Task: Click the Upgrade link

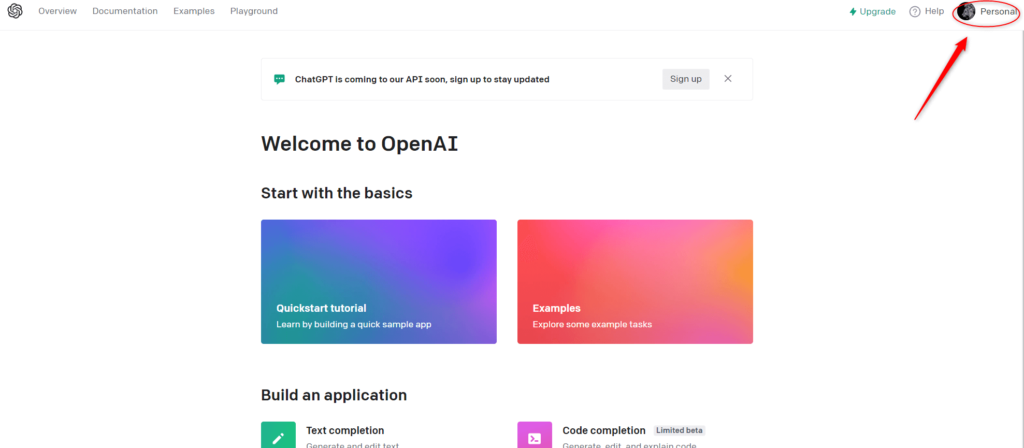Action: 872,12
